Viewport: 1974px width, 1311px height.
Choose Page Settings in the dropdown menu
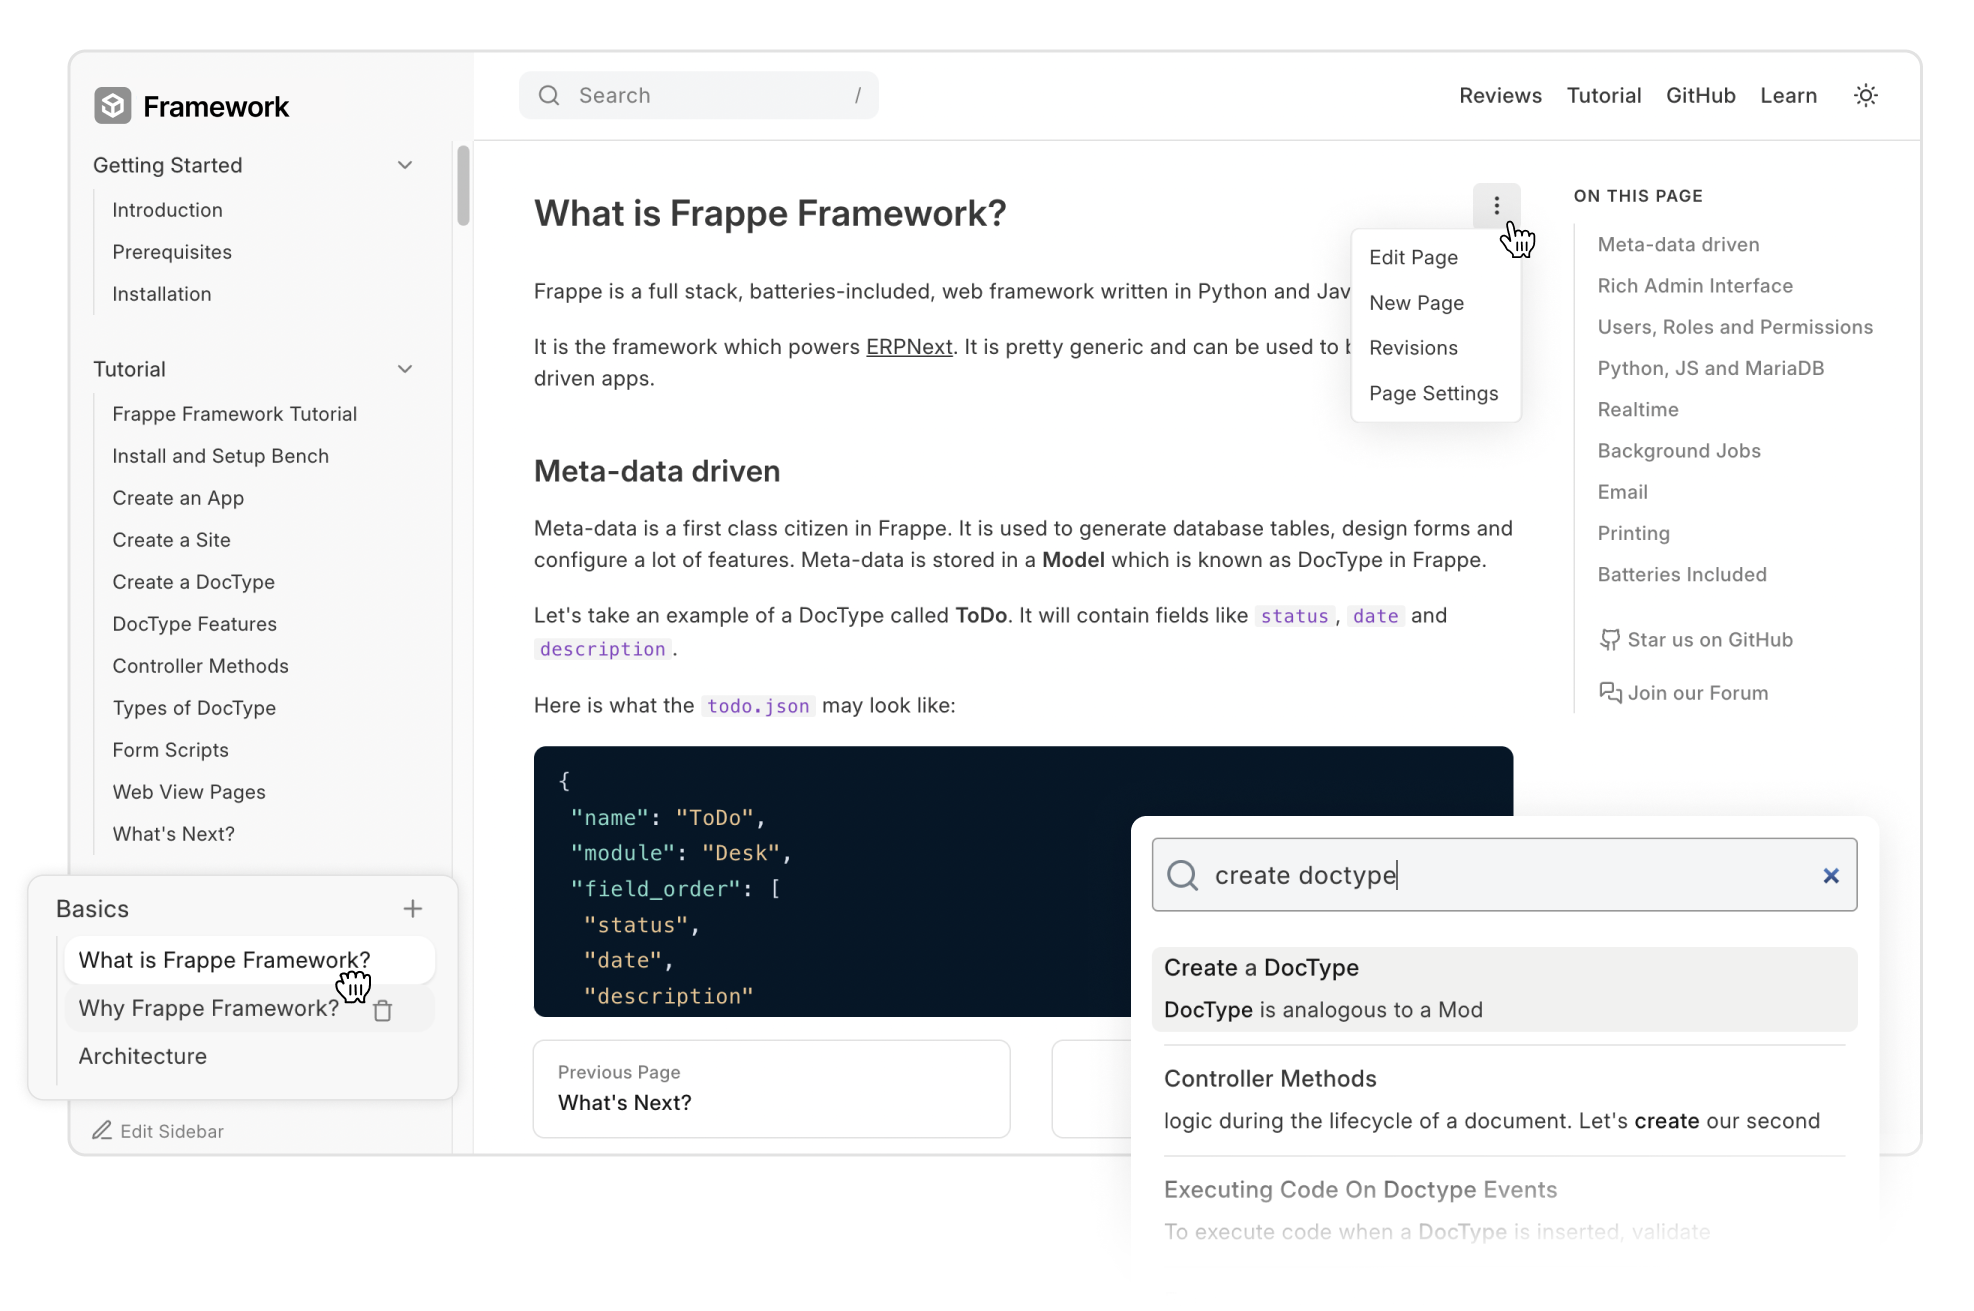(x=1433, y=394)
